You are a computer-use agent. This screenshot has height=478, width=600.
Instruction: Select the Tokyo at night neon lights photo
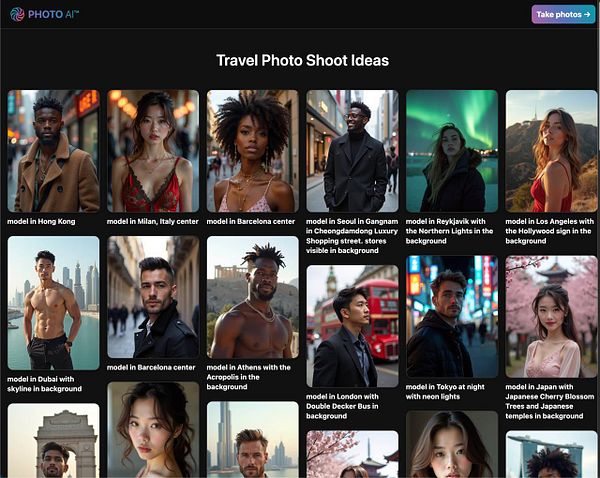452,316
